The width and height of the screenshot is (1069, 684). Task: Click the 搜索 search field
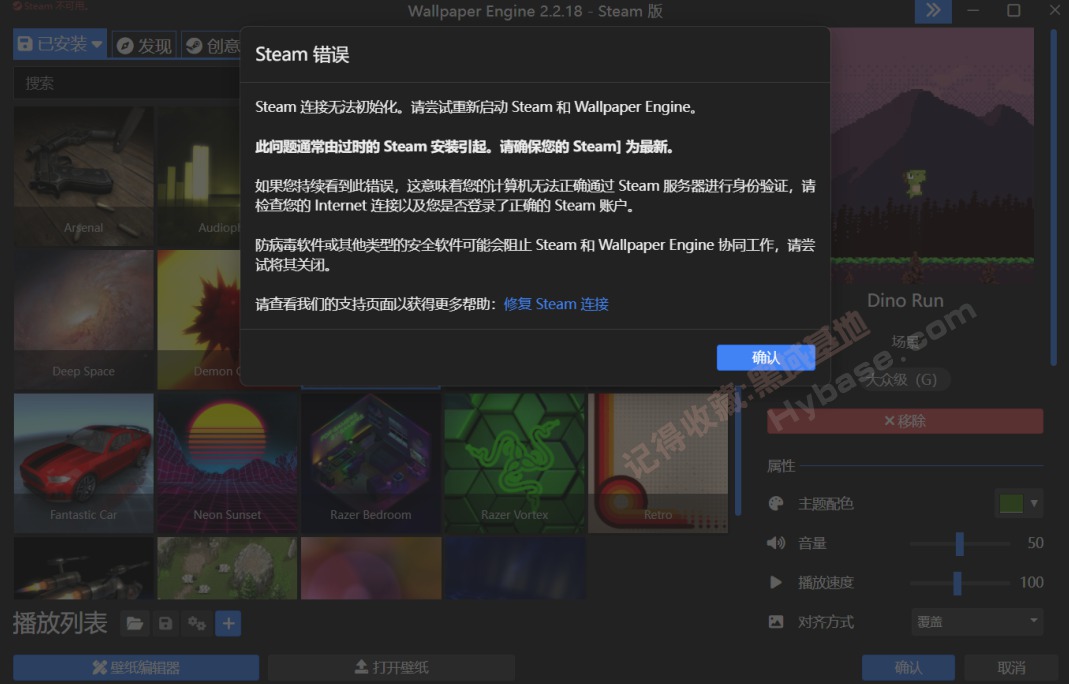click(x=127, y=83)
